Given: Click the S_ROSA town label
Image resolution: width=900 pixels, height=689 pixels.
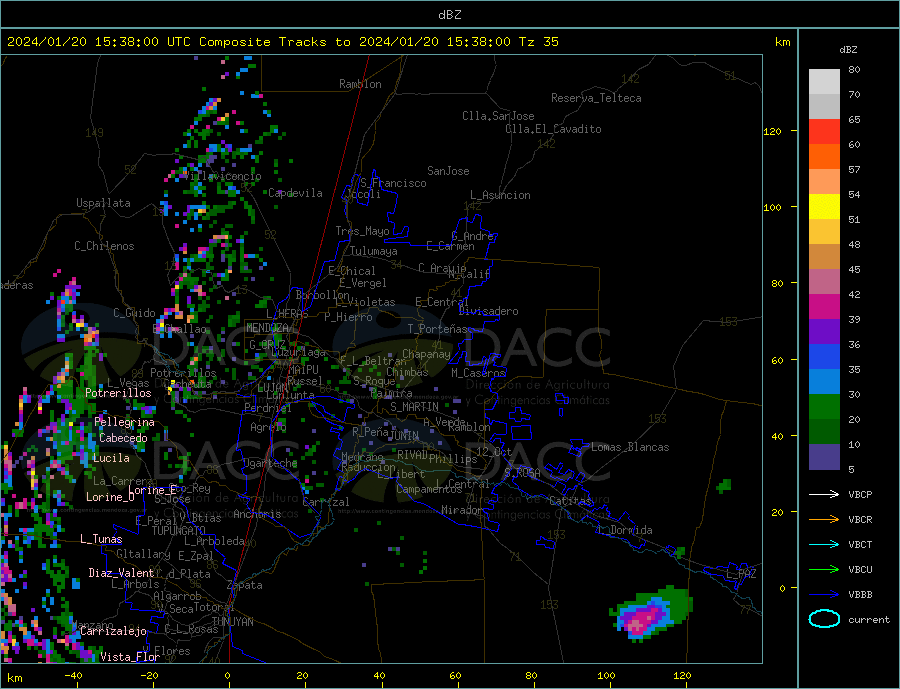Looking at the screenshot, I should [522, 473].
